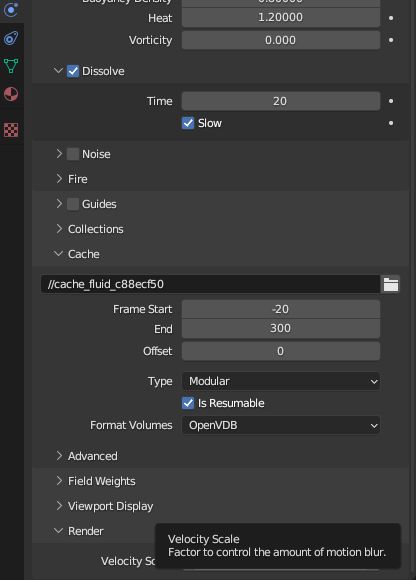Animate the Heat property dot
The height and width of the screenshot is (580, 416).
(391, 18)
